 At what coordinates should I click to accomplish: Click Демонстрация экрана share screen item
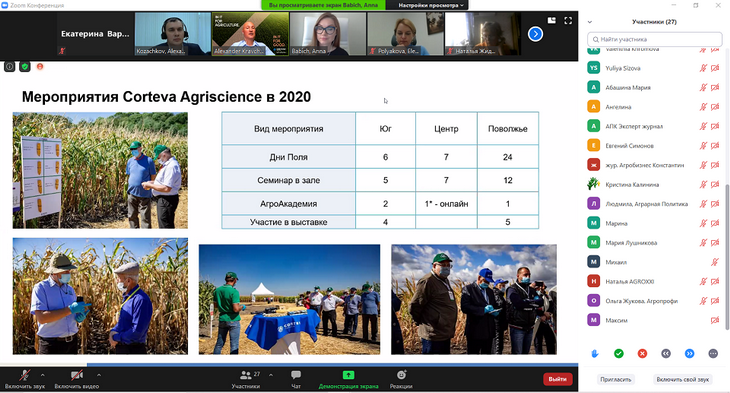(x=348, y=379)
